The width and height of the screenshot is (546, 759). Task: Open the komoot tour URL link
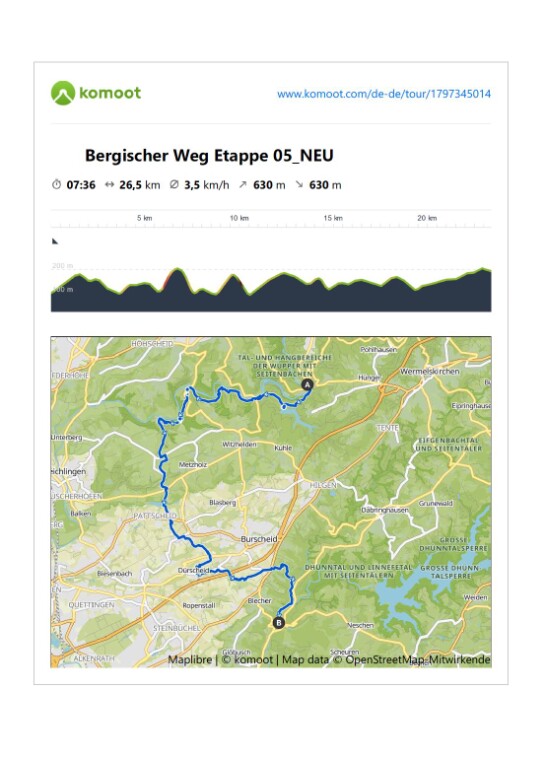[384, 94]
